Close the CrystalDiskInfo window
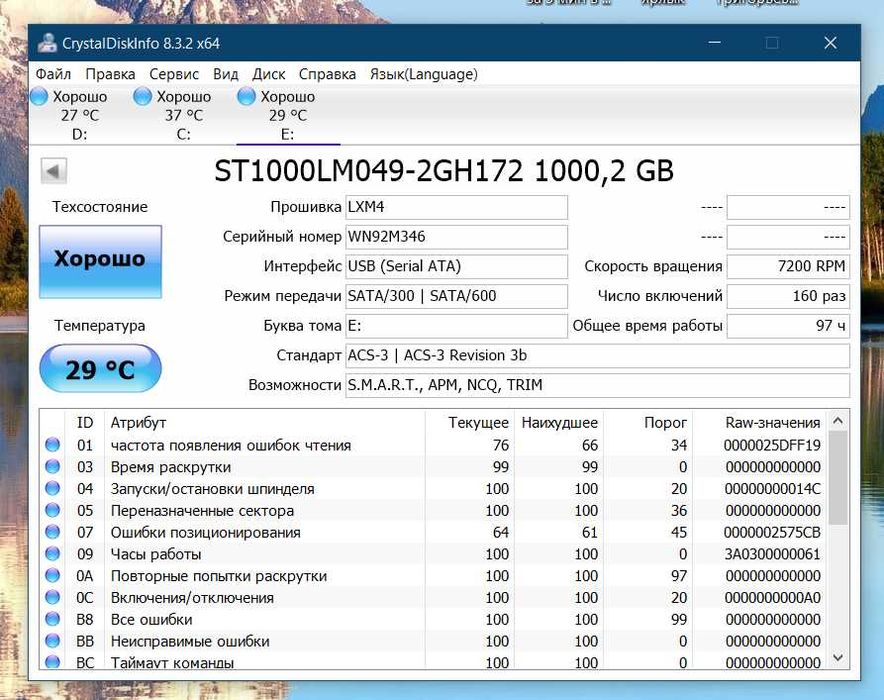884x700 pixels. (830, 43)
